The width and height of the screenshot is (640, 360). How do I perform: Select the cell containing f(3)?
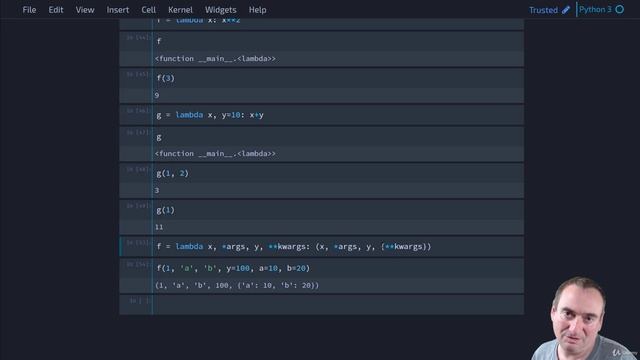(338, 78)
